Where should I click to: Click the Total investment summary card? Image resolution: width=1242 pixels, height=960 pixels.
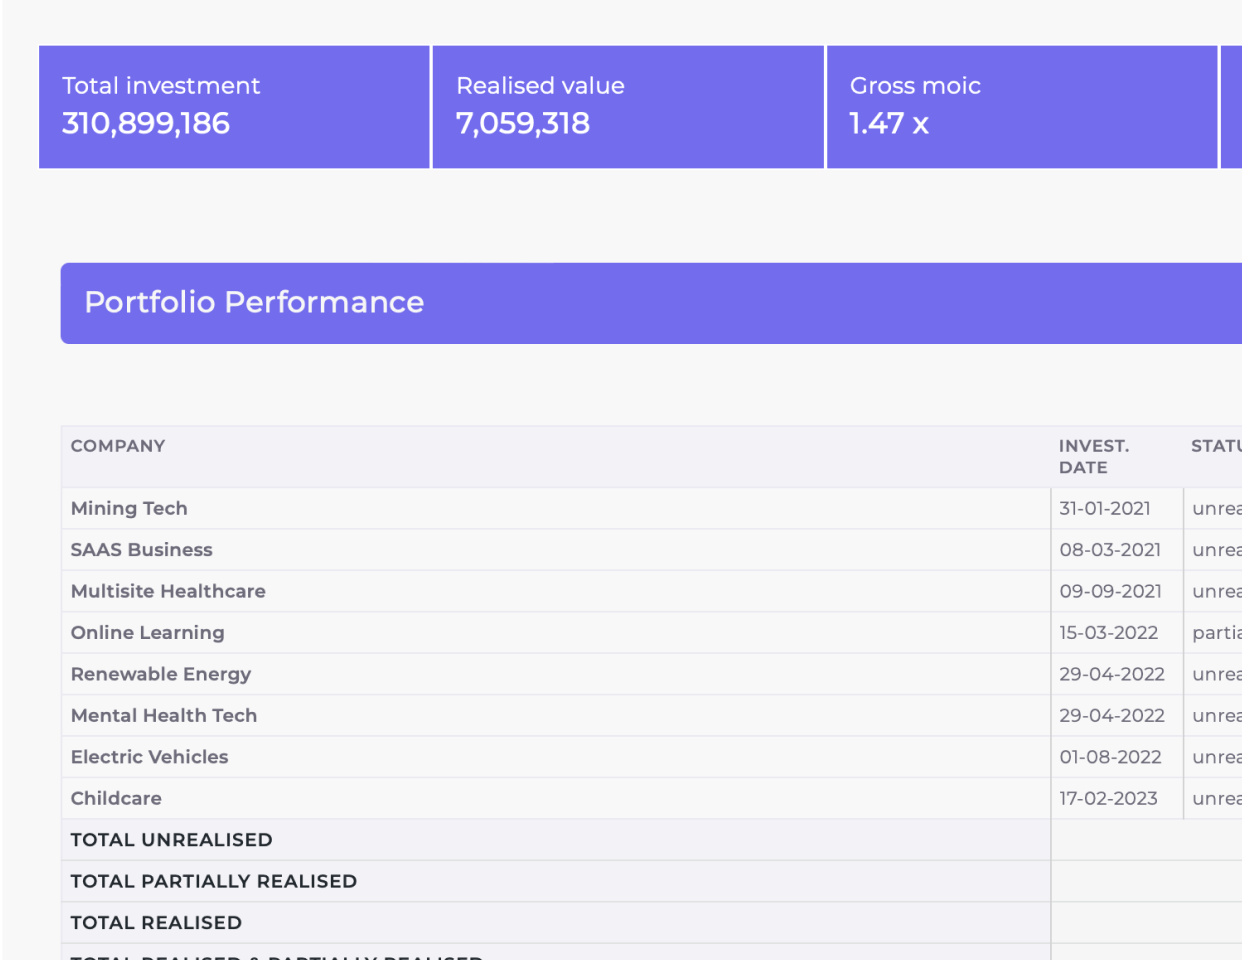tap(234, 107)
